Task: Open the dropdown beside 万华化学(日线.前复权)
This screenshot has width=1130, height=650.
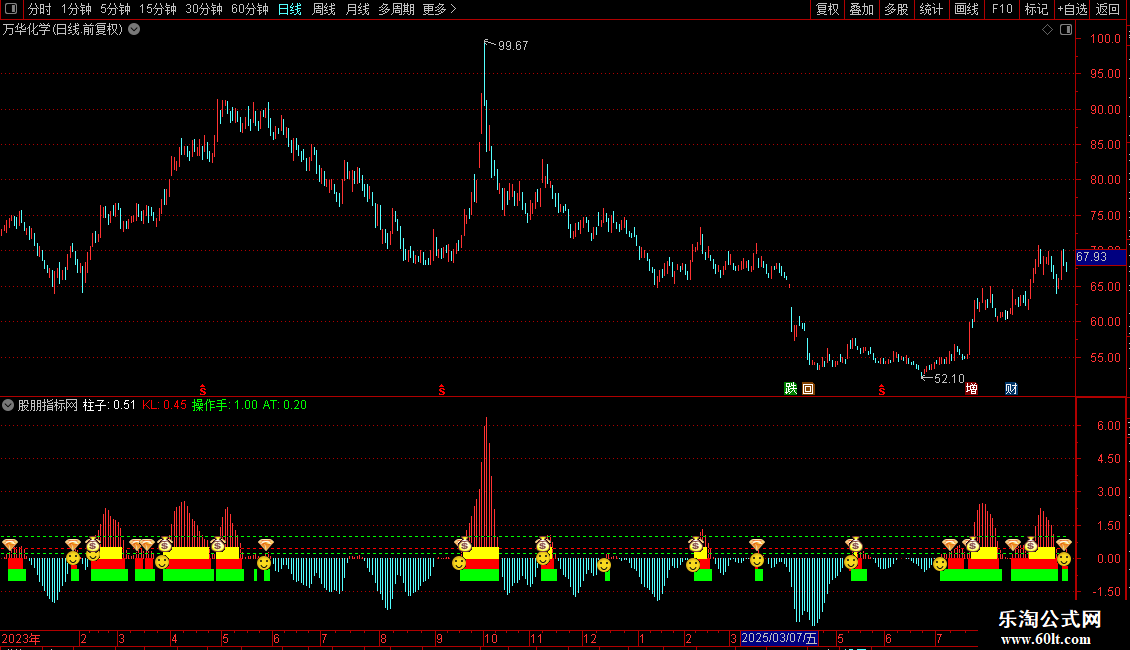Action: (134, 30)
